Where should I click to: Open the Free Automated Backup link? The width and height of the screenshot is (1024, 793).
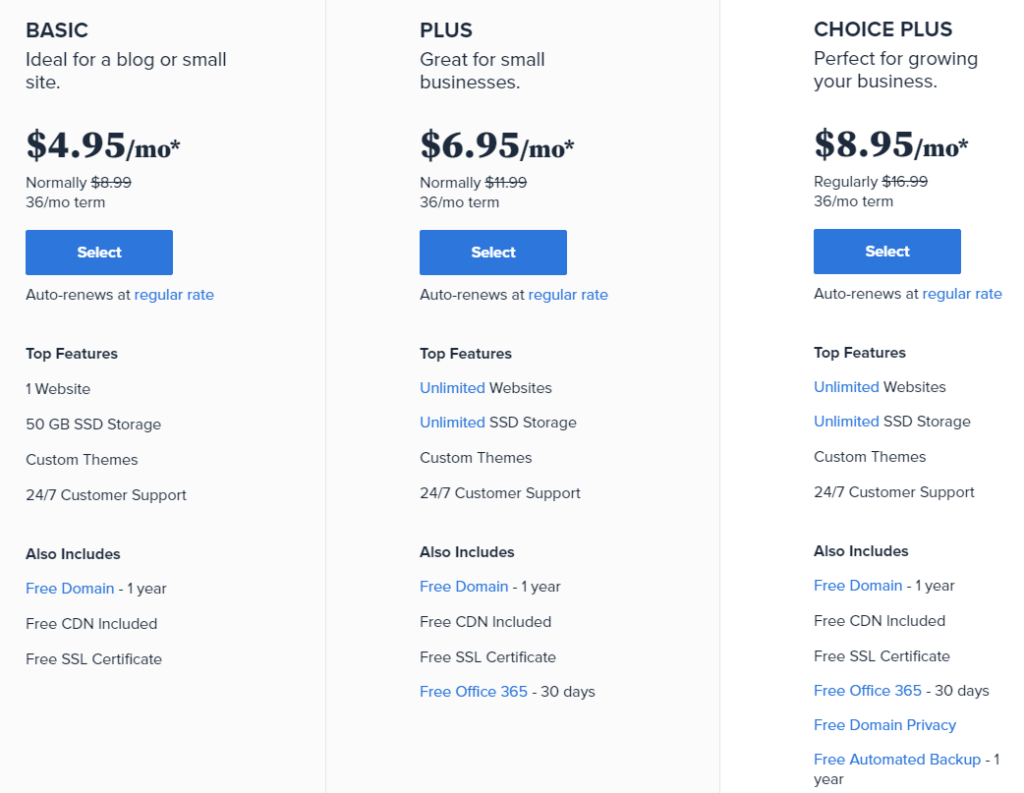tap(897, 760)
